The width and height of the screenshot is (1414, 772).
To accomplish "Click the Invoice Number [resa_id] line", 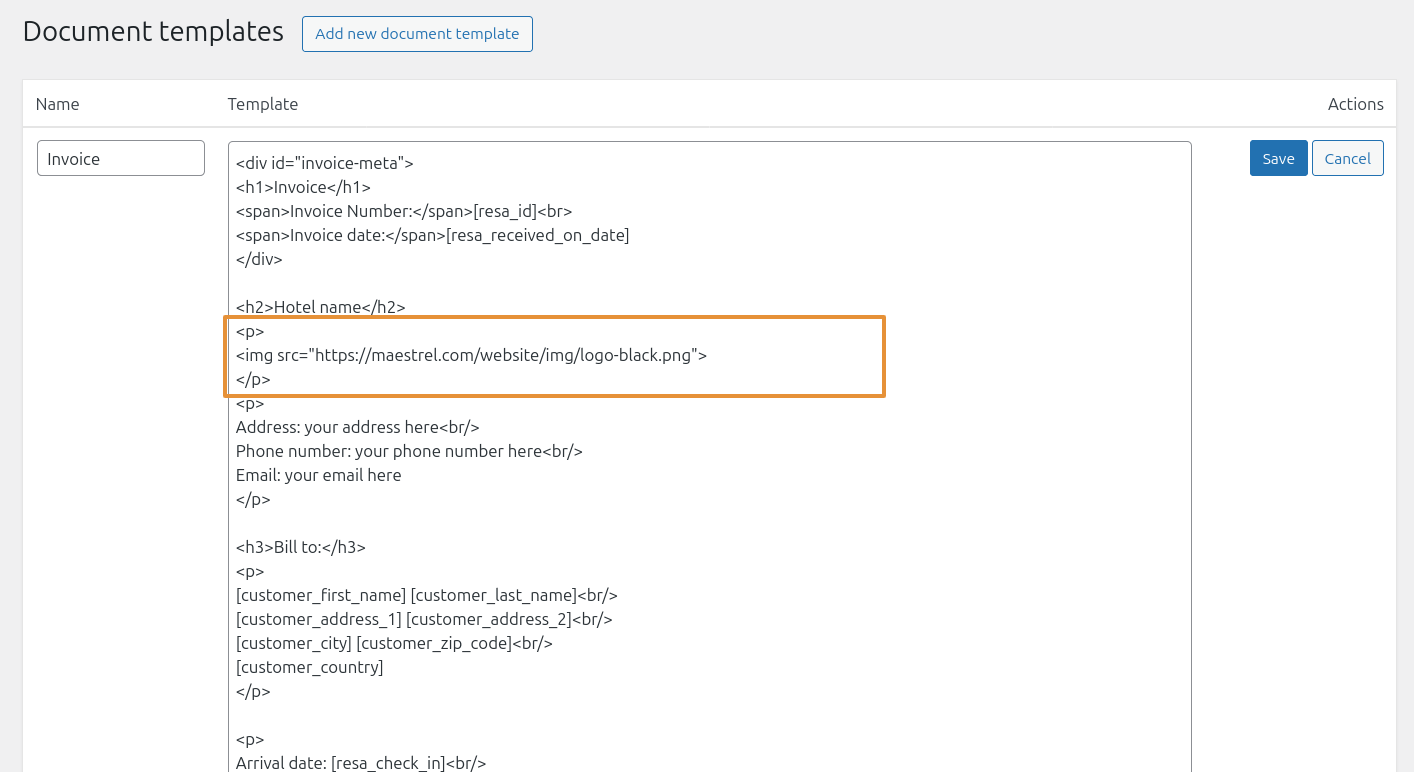I will pyautogui.click(x=403, y=211).
